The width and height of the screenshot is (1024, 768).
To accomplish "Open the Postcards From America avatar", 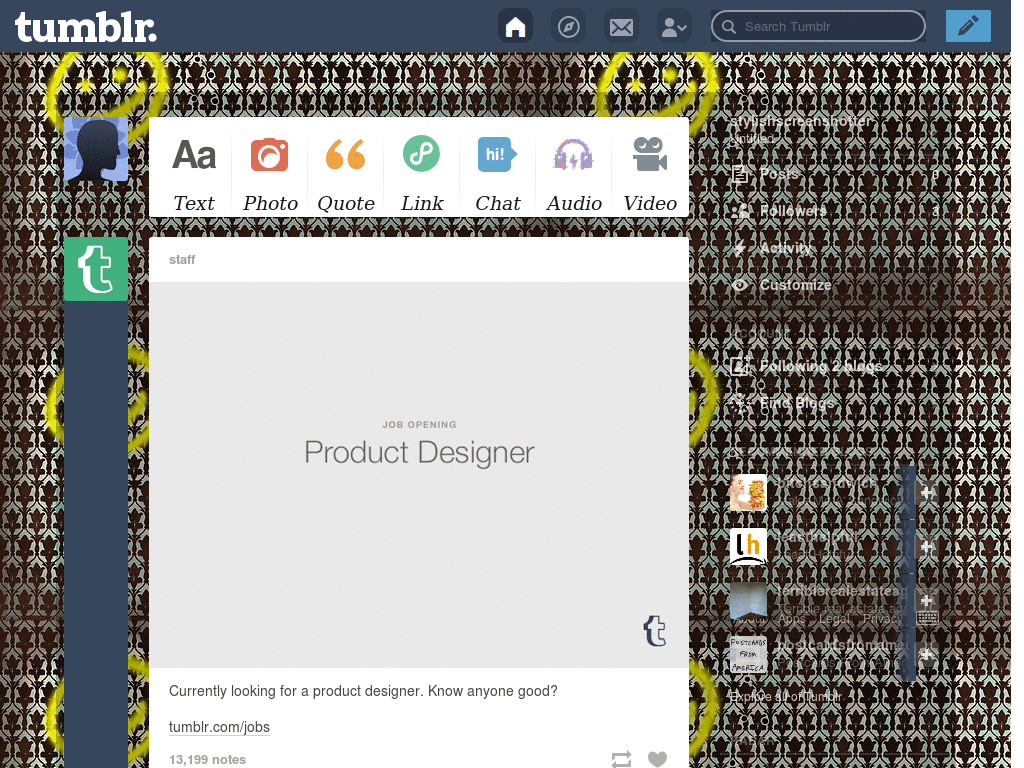I will (x=748, y=654).
